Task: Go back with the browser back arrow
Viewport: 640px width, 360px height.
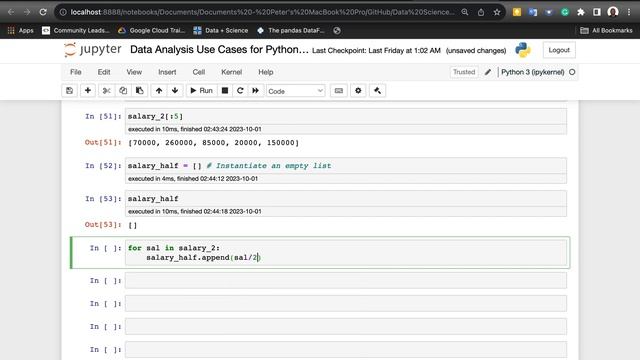Action: 11,12
